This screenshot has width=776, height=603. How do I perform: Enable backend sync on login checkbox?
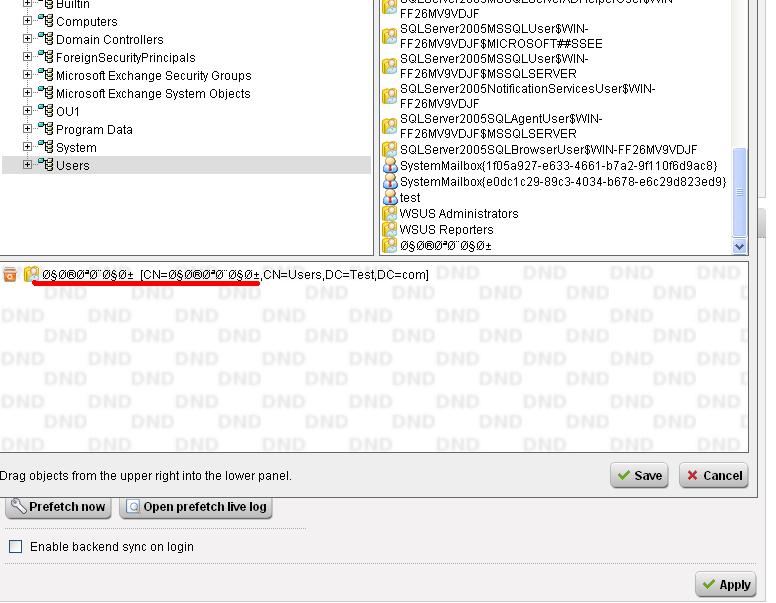[16, 547]
